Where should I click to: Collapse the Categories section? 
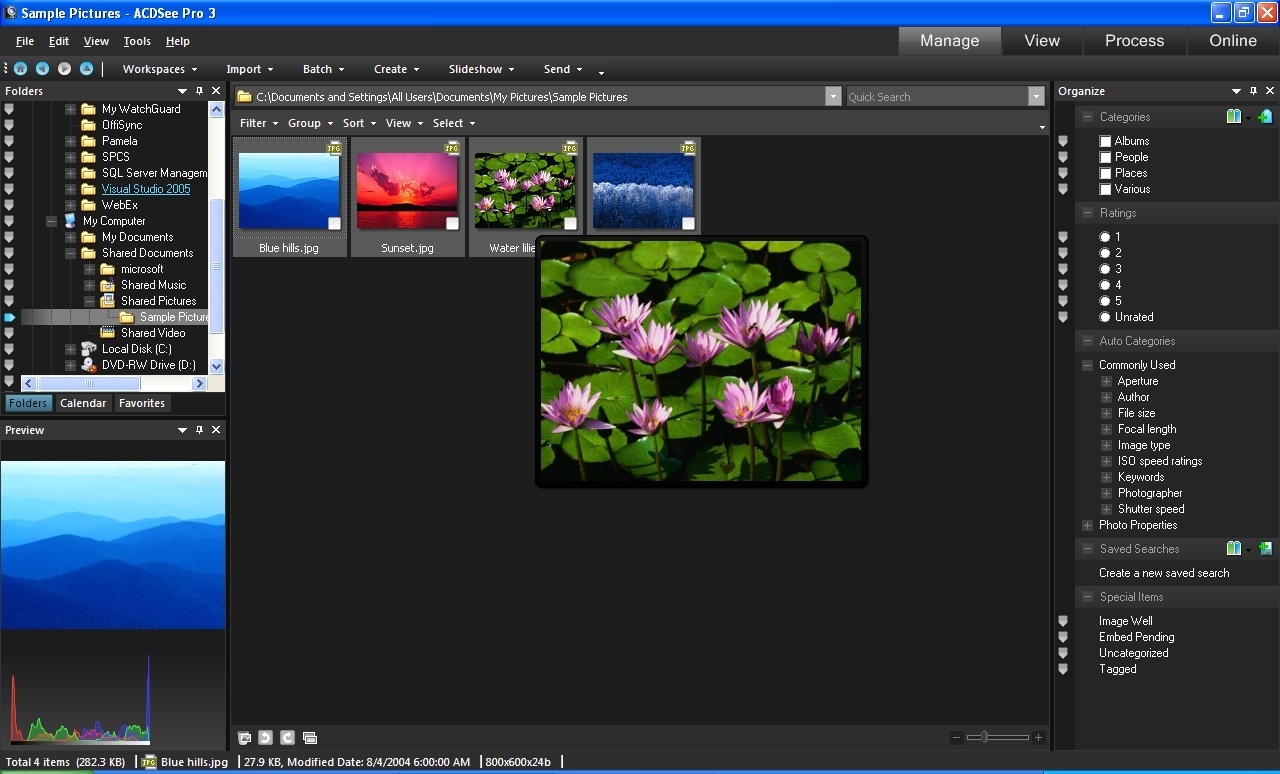tap(1086, 116)
